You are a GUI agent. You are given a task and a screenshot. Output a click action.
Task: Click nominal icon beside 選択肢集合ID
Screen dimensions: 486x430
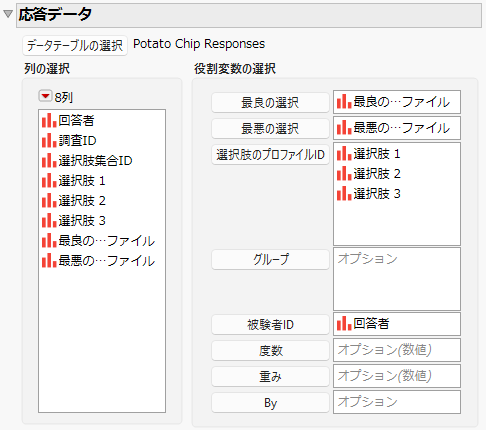click(x=49, y=160)
